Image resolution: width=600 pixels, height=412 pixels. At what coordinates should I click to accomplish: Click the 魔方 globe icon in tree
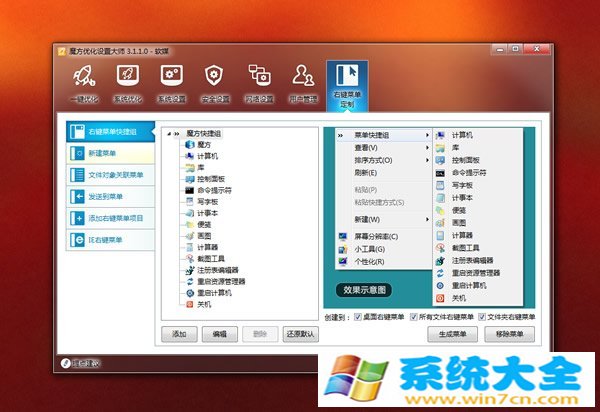click(190, 145)
